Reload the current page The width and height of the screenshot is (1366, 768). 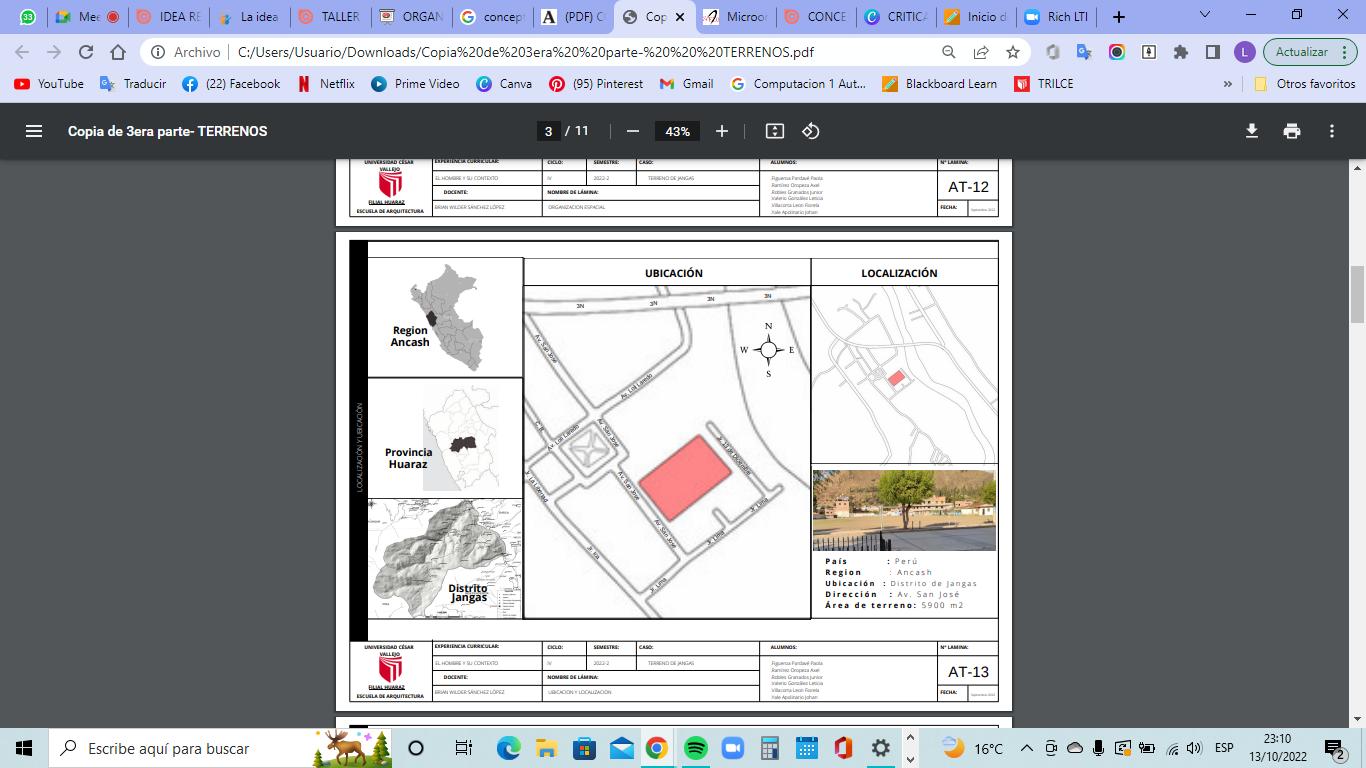pyautogui.click(x=86, y=52)
